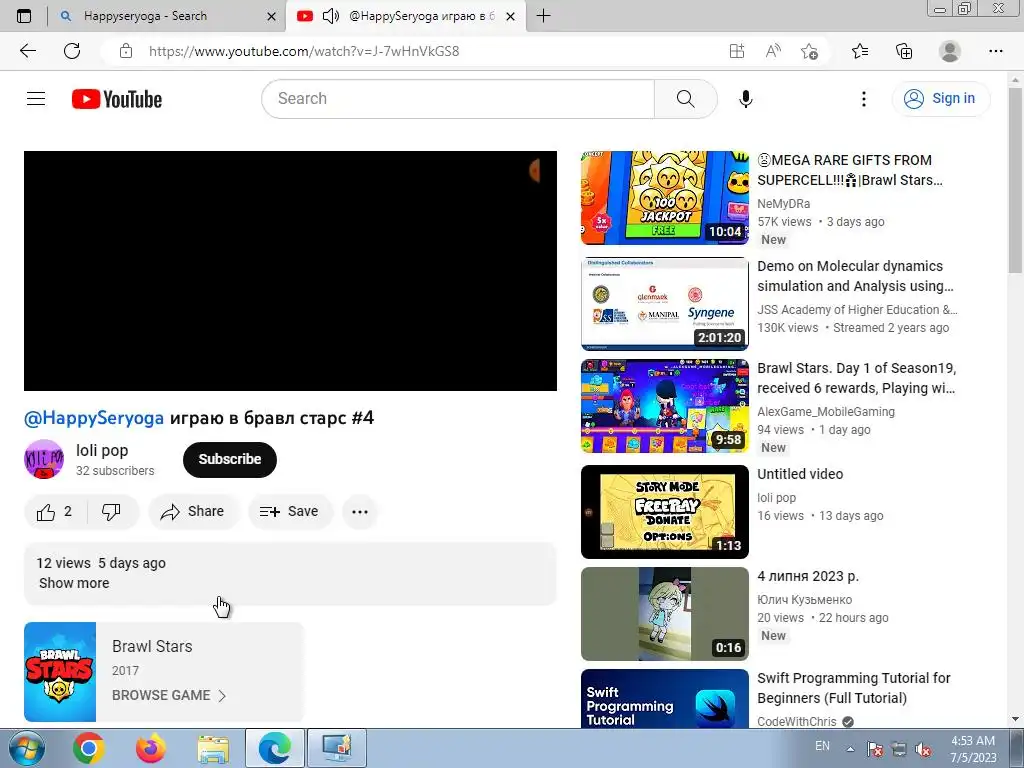Open the 'Untitled video' title

pos(800,474)
